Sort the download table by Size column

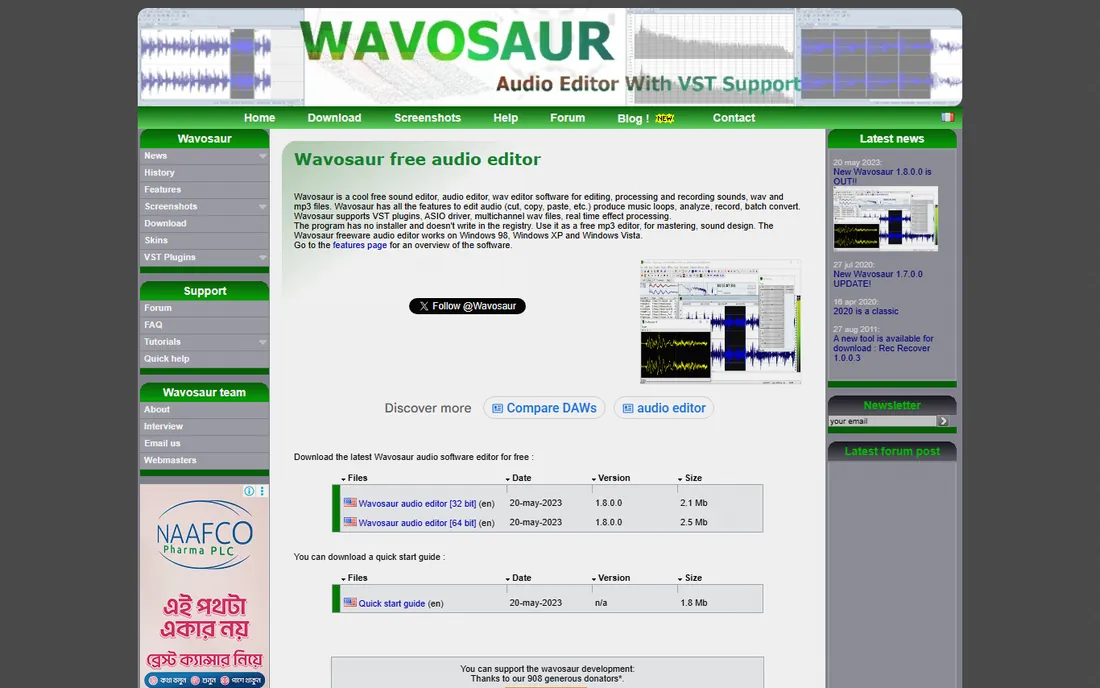pyautogui.click(x=690, y=478)
